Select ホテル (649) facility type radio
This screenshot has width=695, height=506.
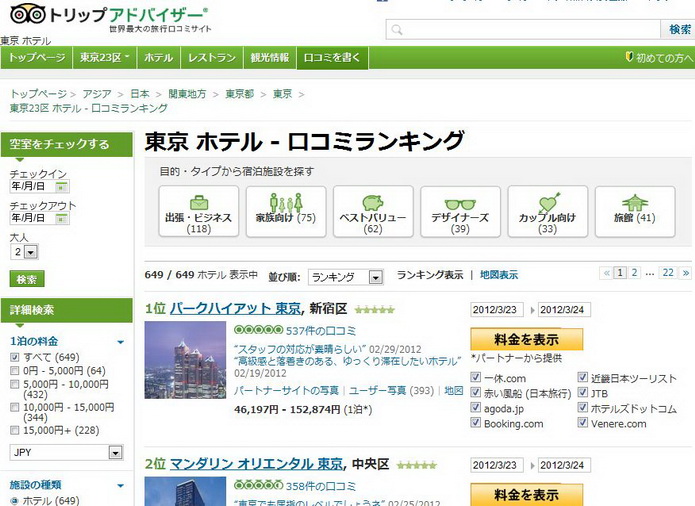pos(15,501)
